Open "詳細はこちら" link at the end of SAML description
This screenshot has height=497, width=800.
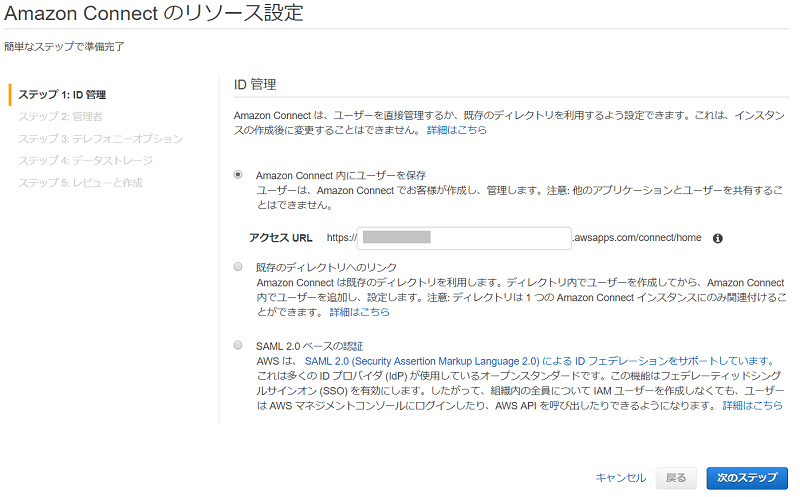[x=752, y=406]
